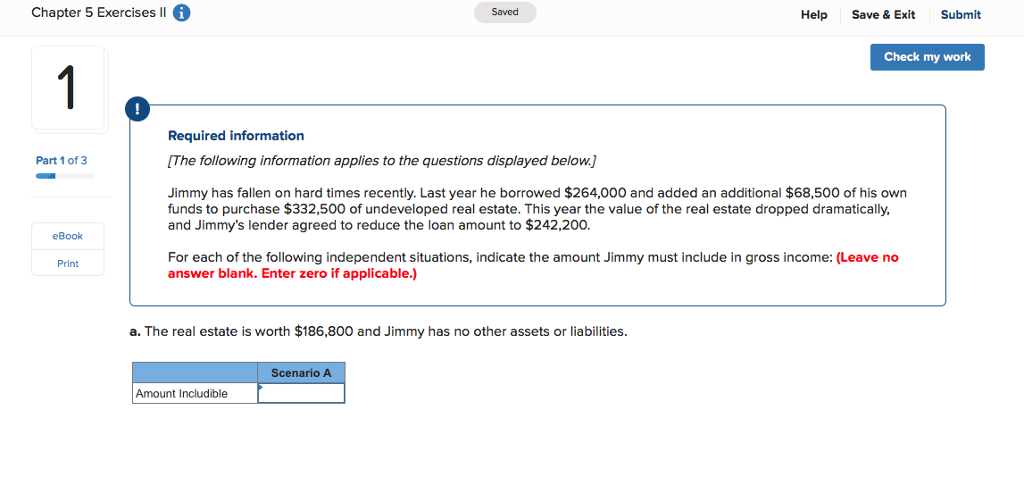Click the Jimmy has fallen on hard times paragraph
The height and width of the screenshot is (477, 1024).
pyautogui.click(x=537, y=209)
